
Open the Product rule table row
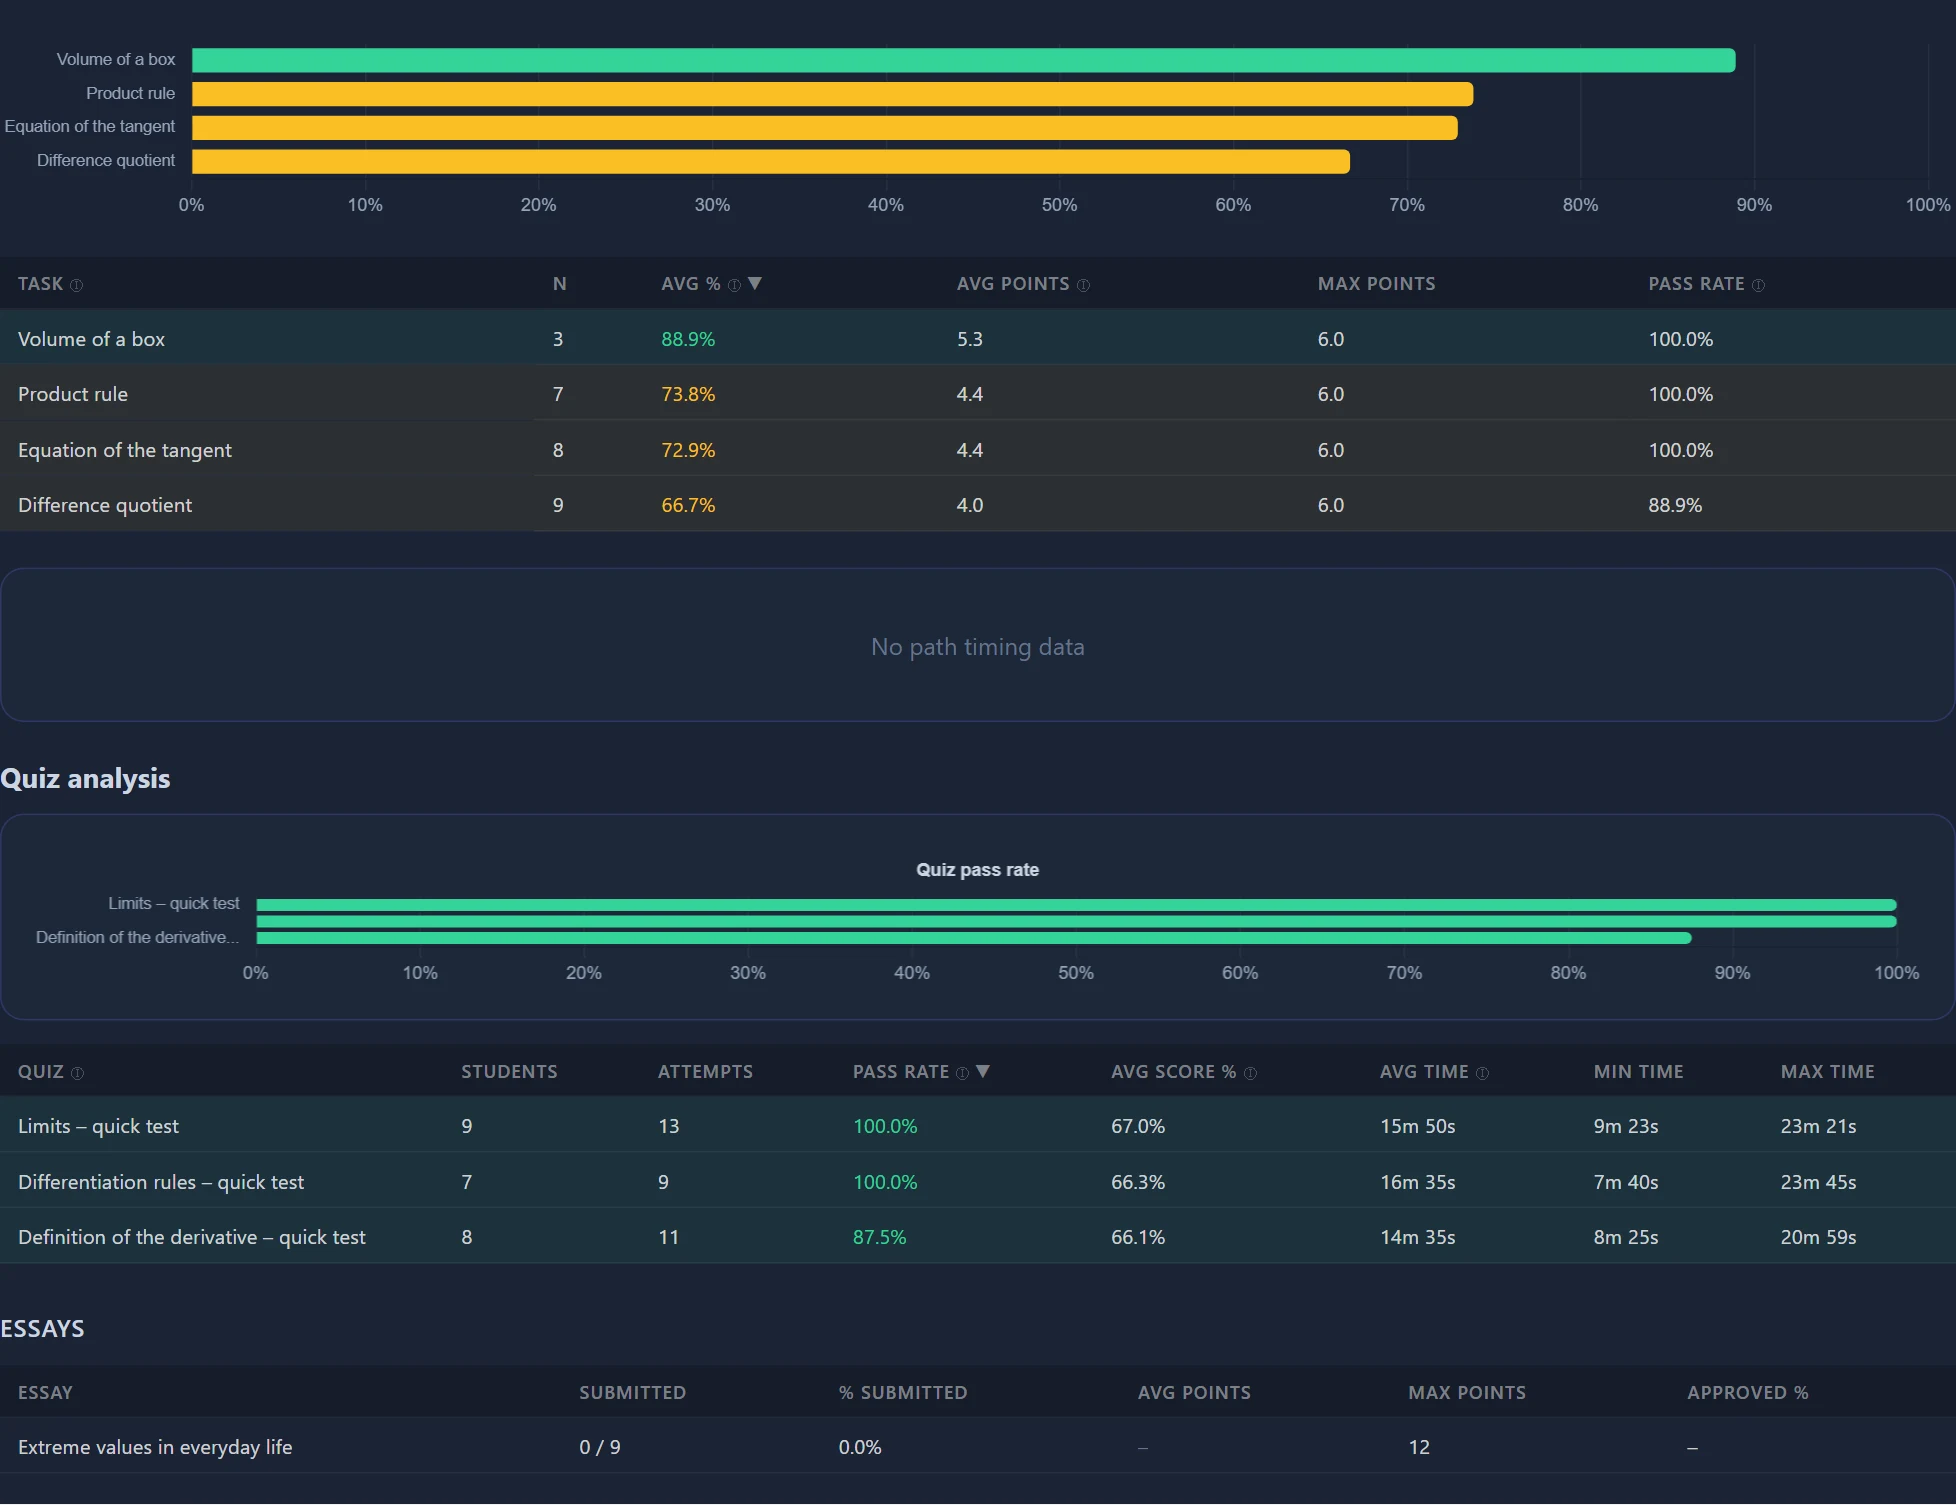[978, 394]
